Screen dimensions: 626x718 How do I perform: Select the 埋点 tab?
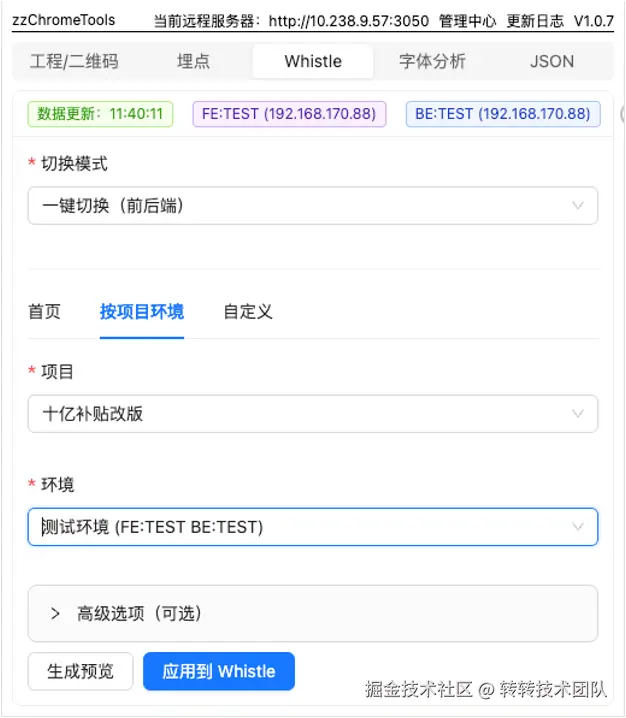(x=194, y=61)
